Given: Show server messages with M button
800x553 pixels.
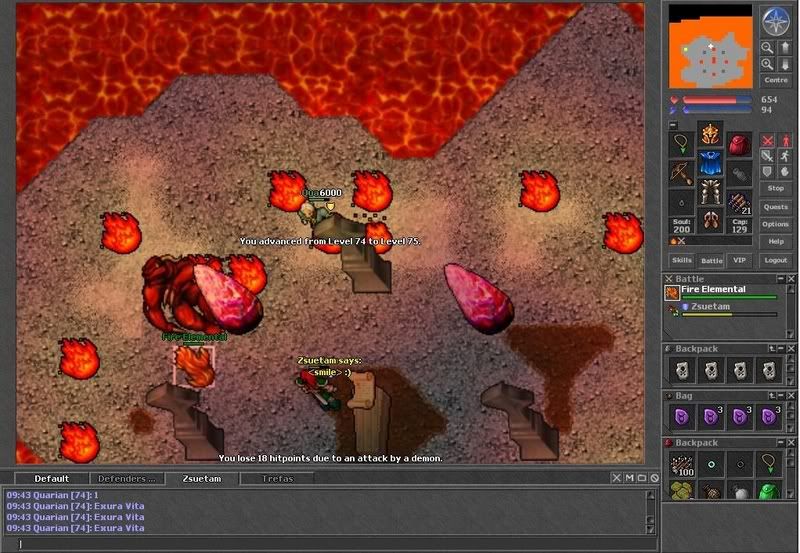Looking at the screenshot, I should [x=629, y=478].
